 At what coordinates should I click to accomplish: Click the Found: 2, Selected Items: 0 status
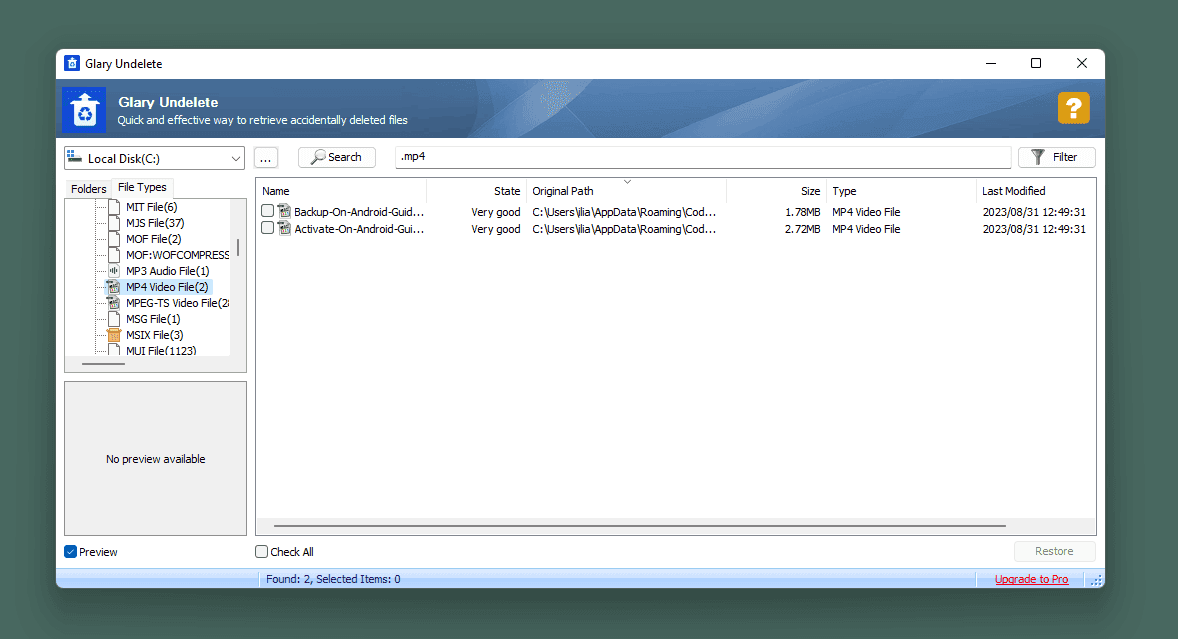(333, 579)
